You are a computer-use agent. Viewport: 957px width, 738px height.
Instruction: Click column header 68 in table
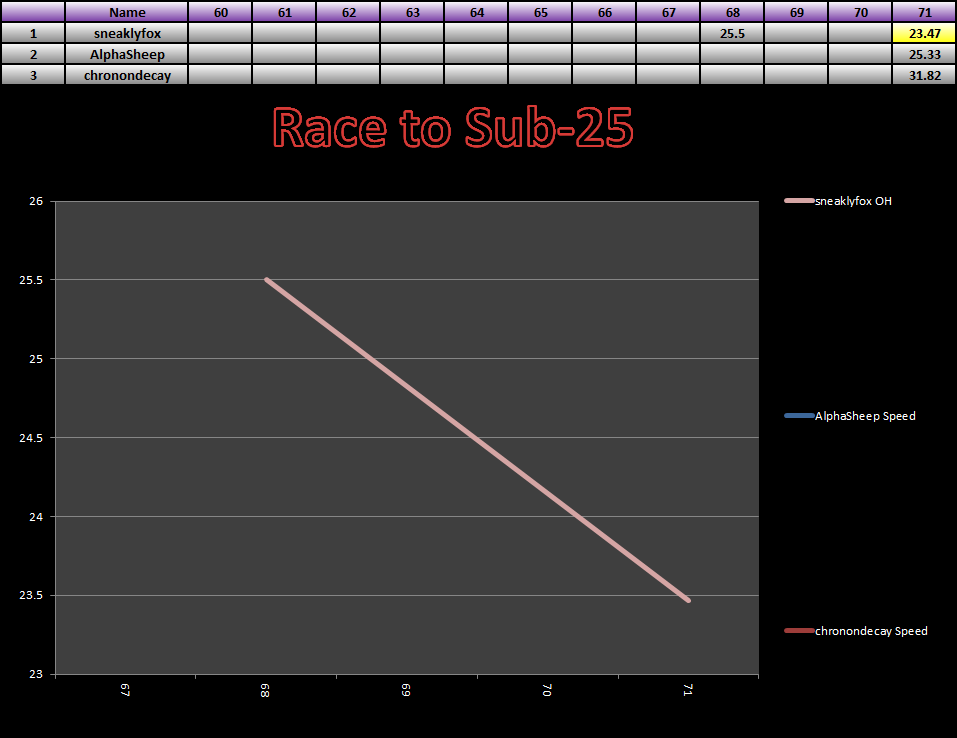[x=732, y=12]
